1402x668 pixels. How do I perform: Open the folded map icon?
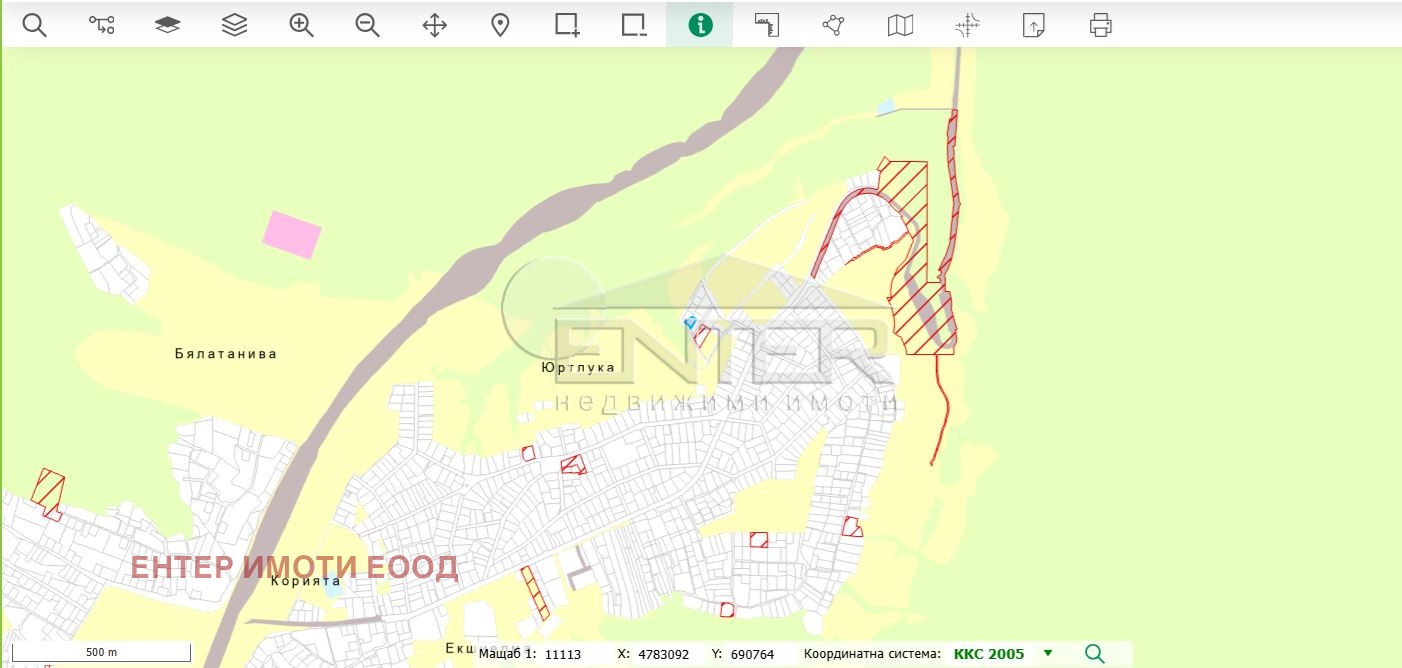(x=900, y=25)
